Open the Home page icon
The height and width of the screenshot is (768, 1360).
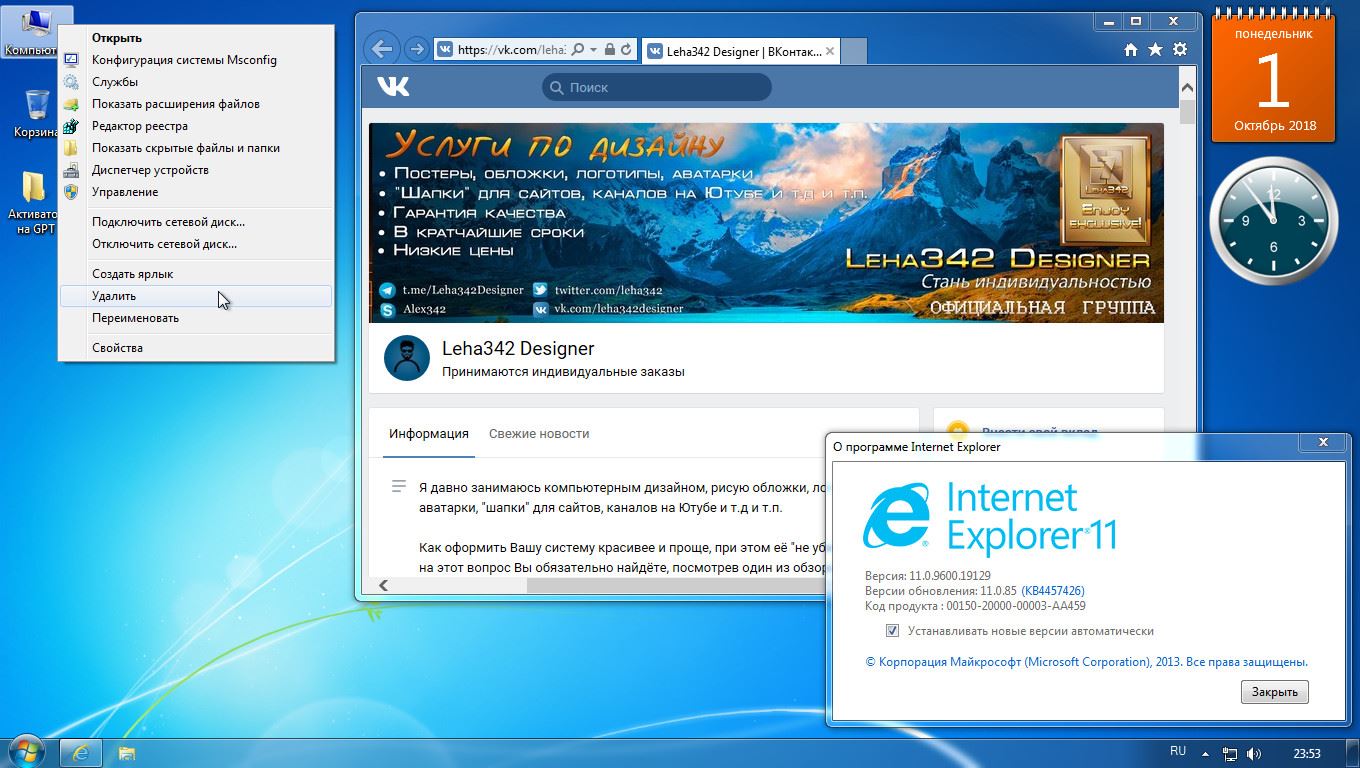(1130, 50)
